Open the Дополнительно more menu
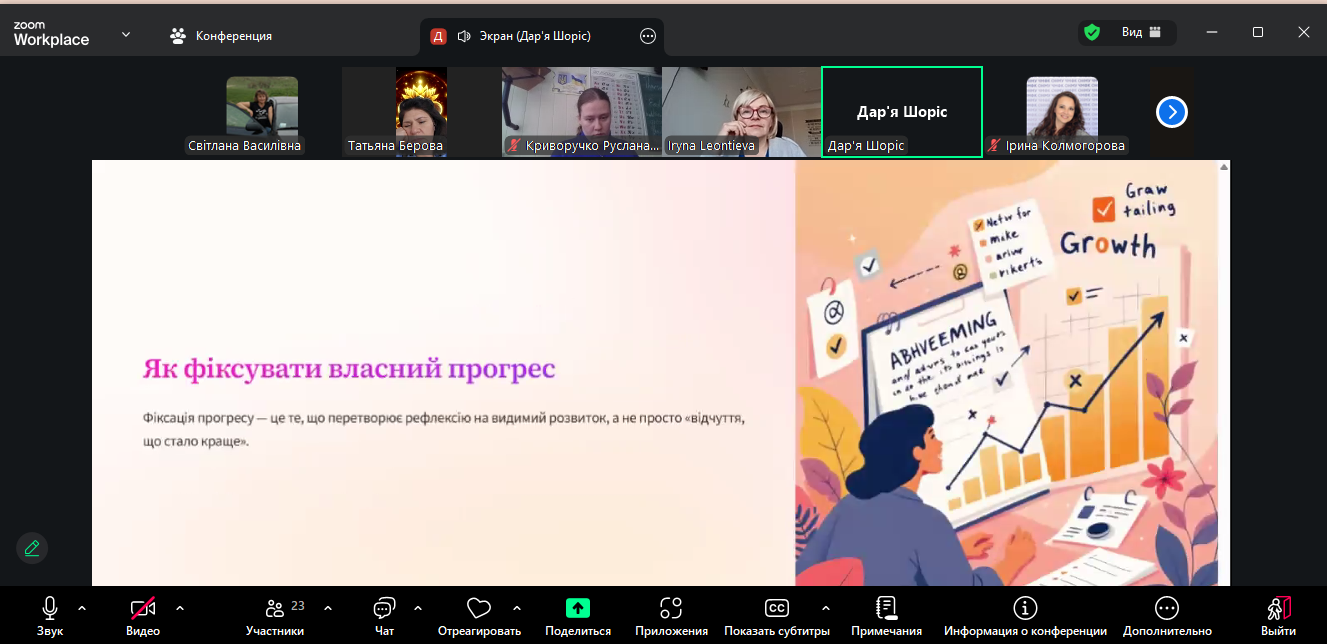Screen dimensions: 1327x644 click(1166, 609)
